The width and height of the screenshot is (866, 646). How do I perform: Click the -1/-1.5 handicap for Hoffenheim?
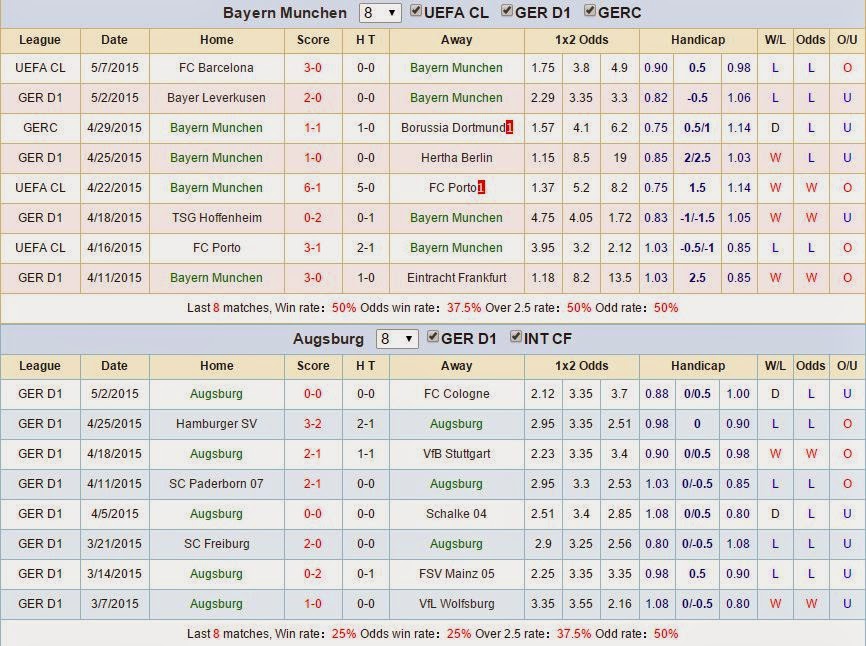[x=697, y=218]
